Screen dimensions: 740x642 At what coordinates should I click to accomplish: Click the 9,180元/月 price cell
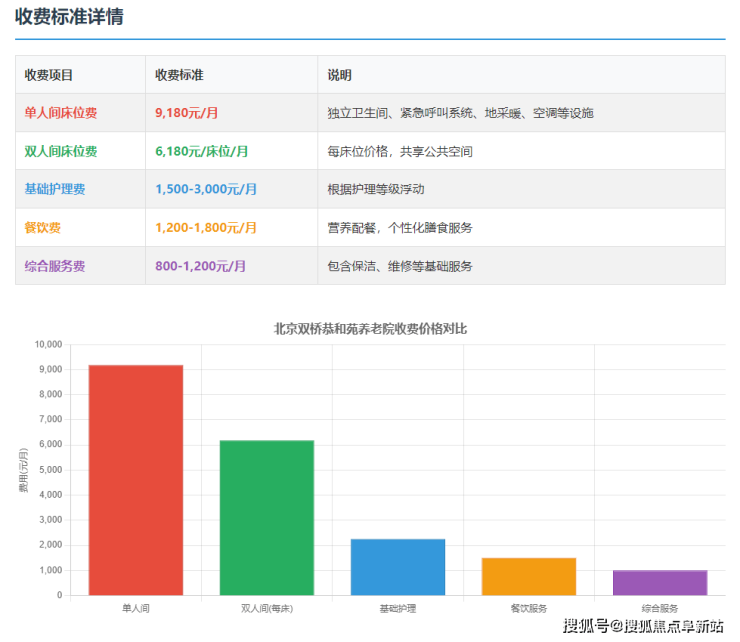click(187, 113)
